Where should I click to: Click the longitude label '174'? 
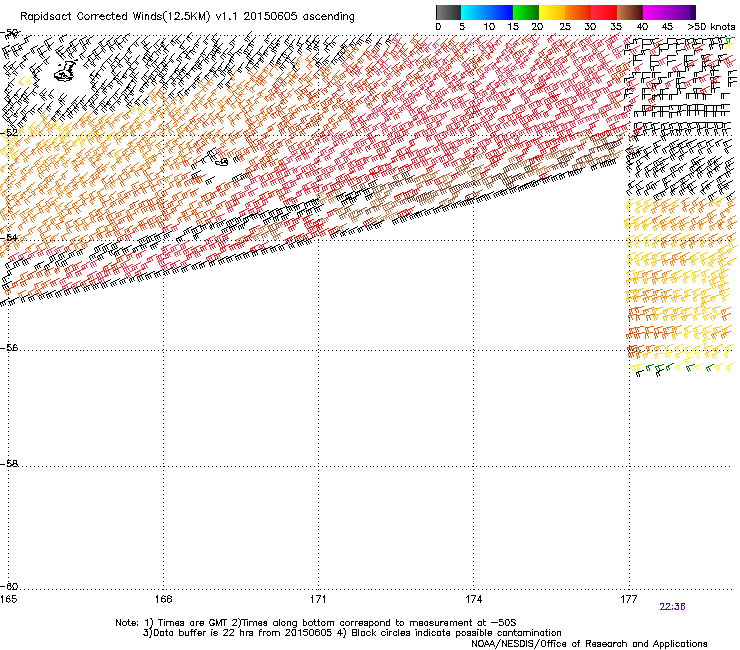(x=473, y=599)
